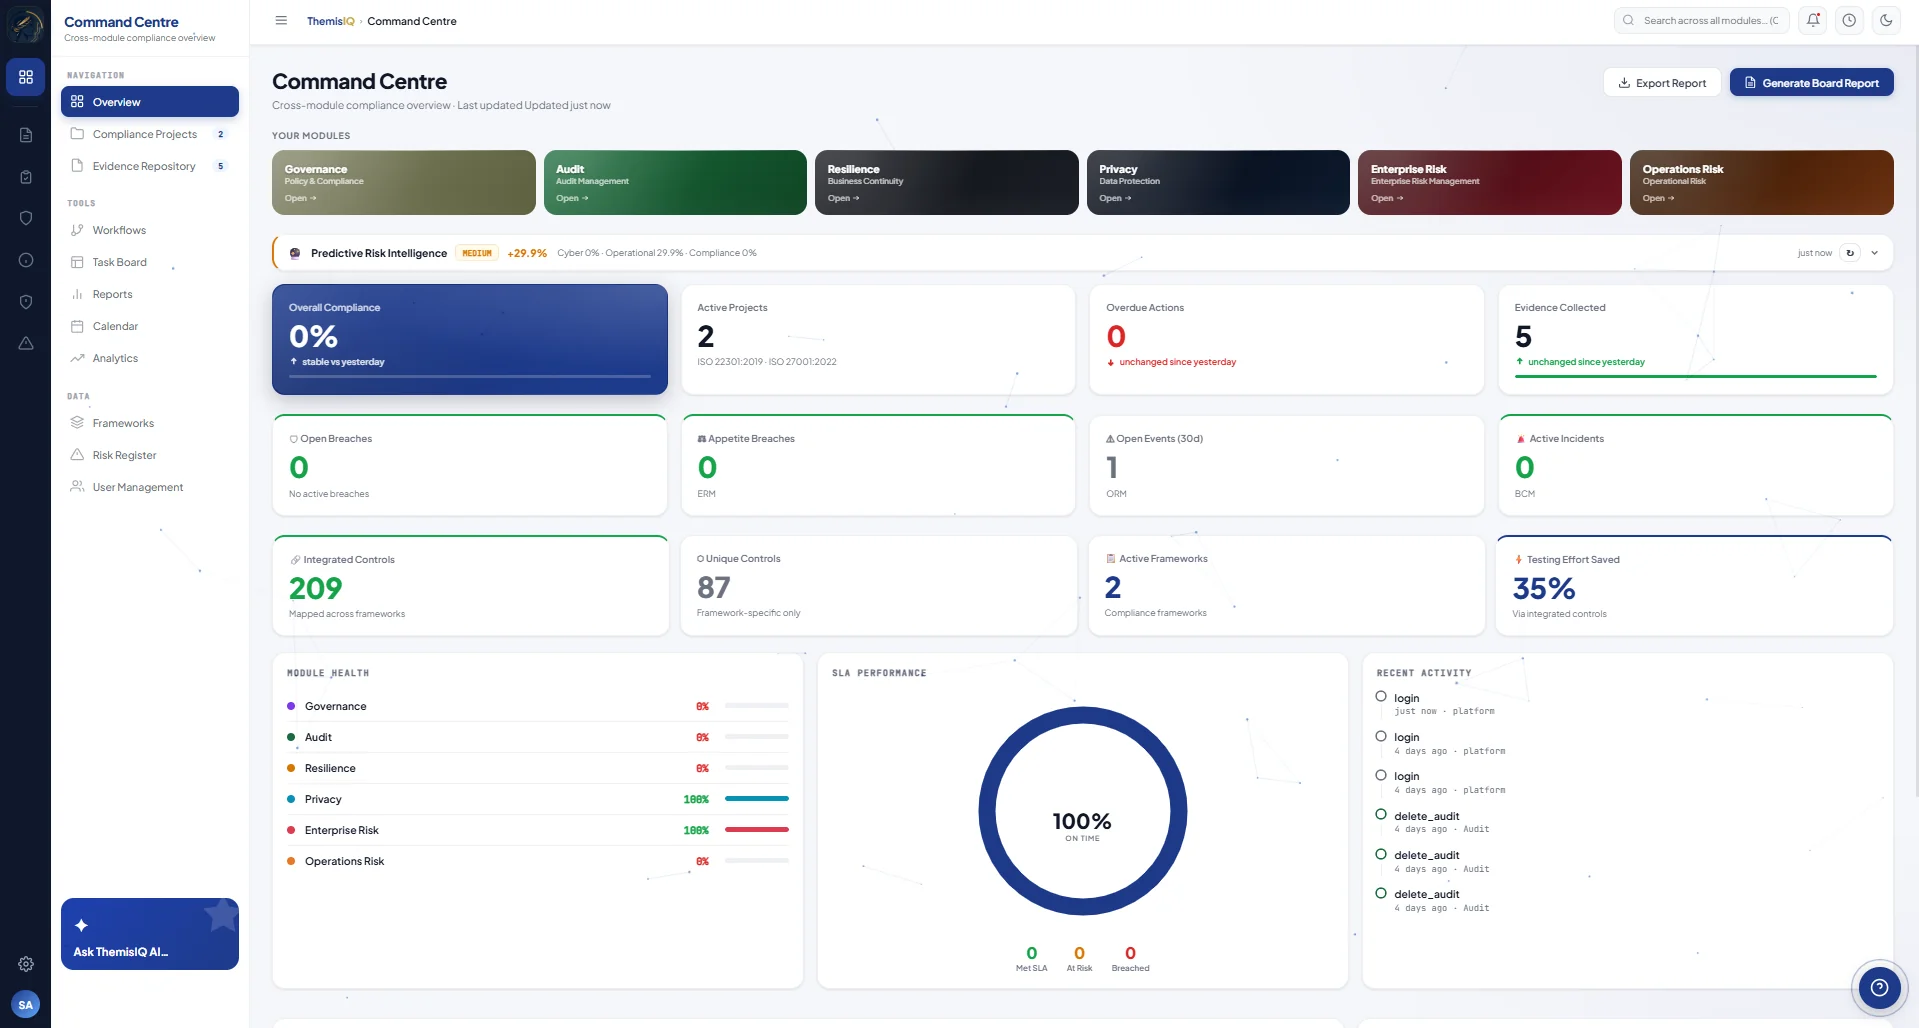The height and width of the screenshot is (1028, 1919).
Task: Open the Task Board
Action: tap(150, 262)
